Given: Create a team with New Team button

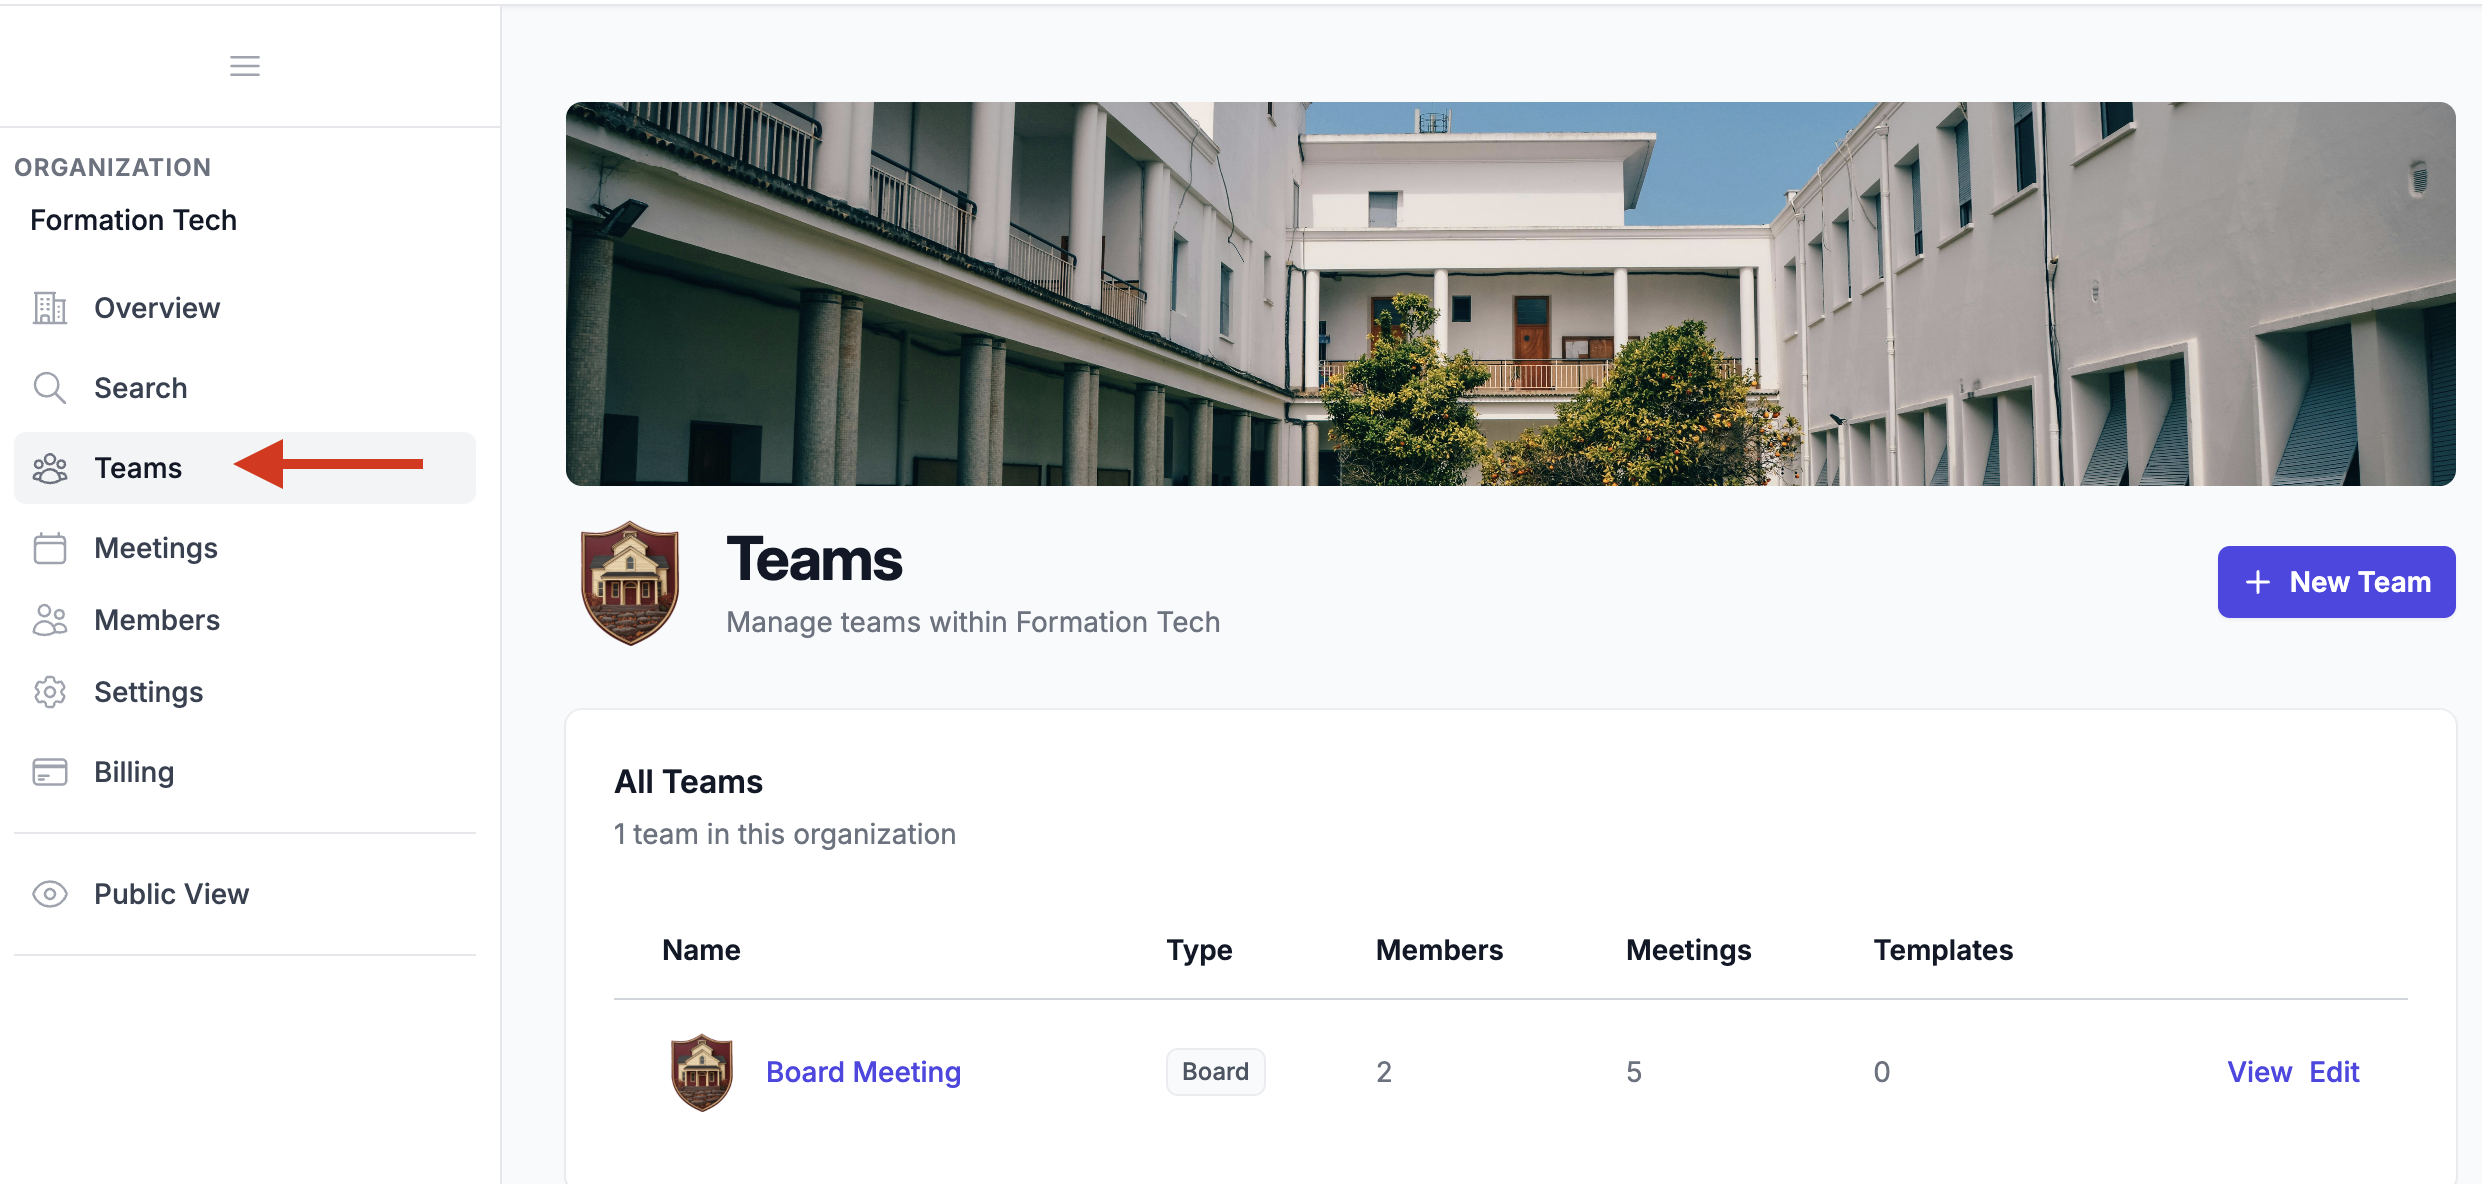Looking at the screenshot, I should (2336, 582).
